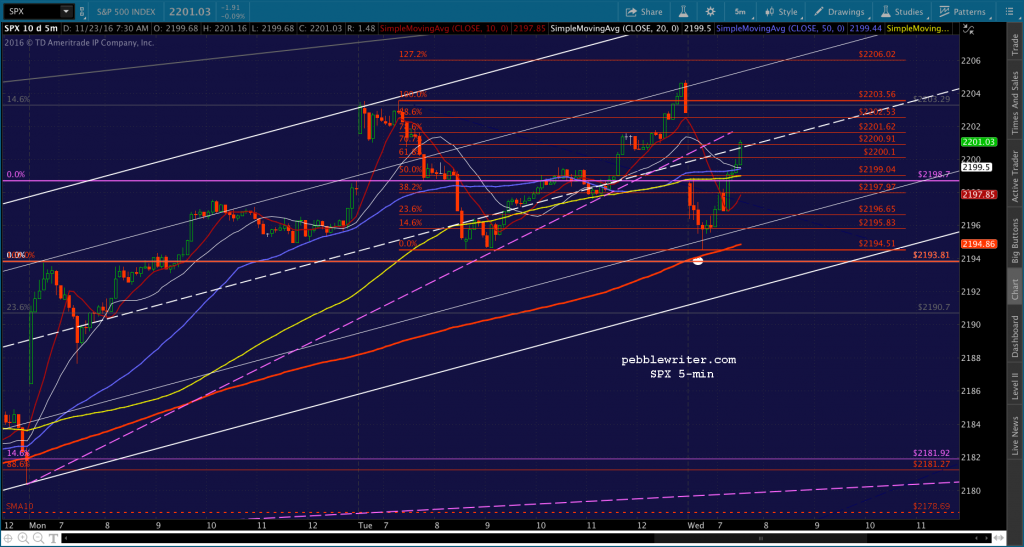This screenshot has width=1024, height=547.
Task: Click the $2196.65 Fibonacci price label
Action: tap(876, 209)
